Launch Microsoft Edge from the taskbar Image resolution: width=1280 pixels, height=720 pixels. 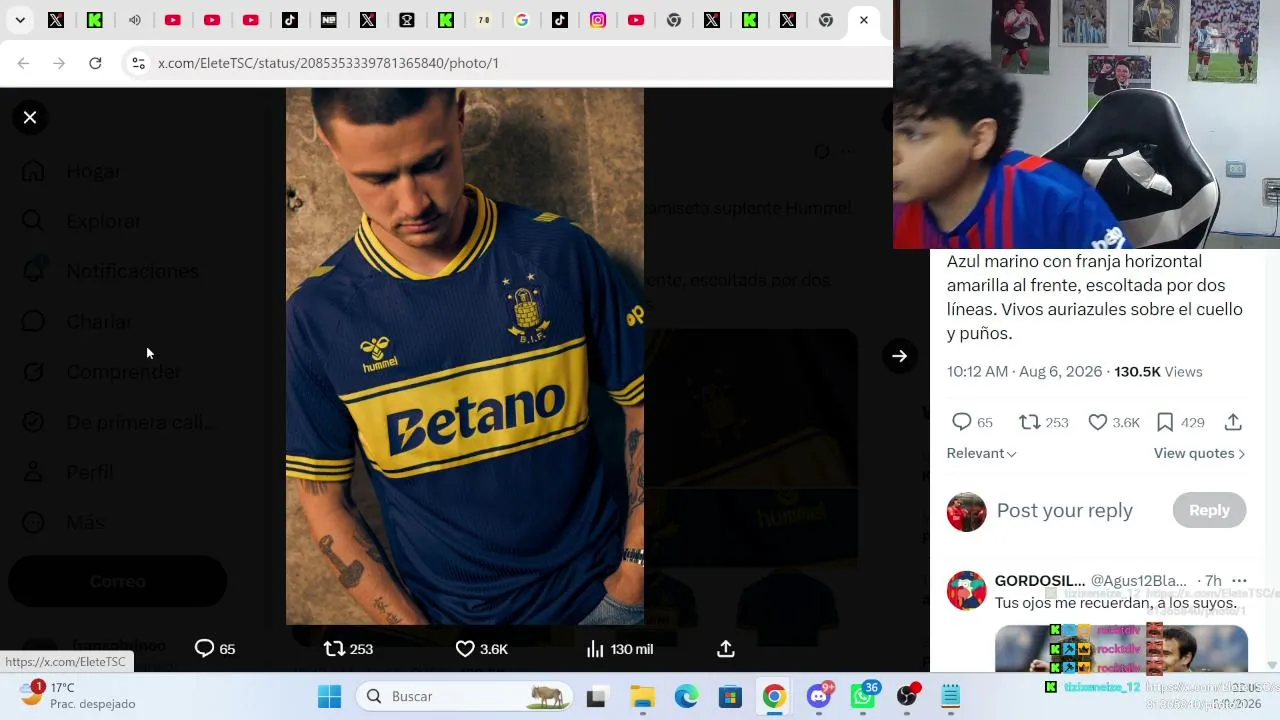[x=686, y=696]
